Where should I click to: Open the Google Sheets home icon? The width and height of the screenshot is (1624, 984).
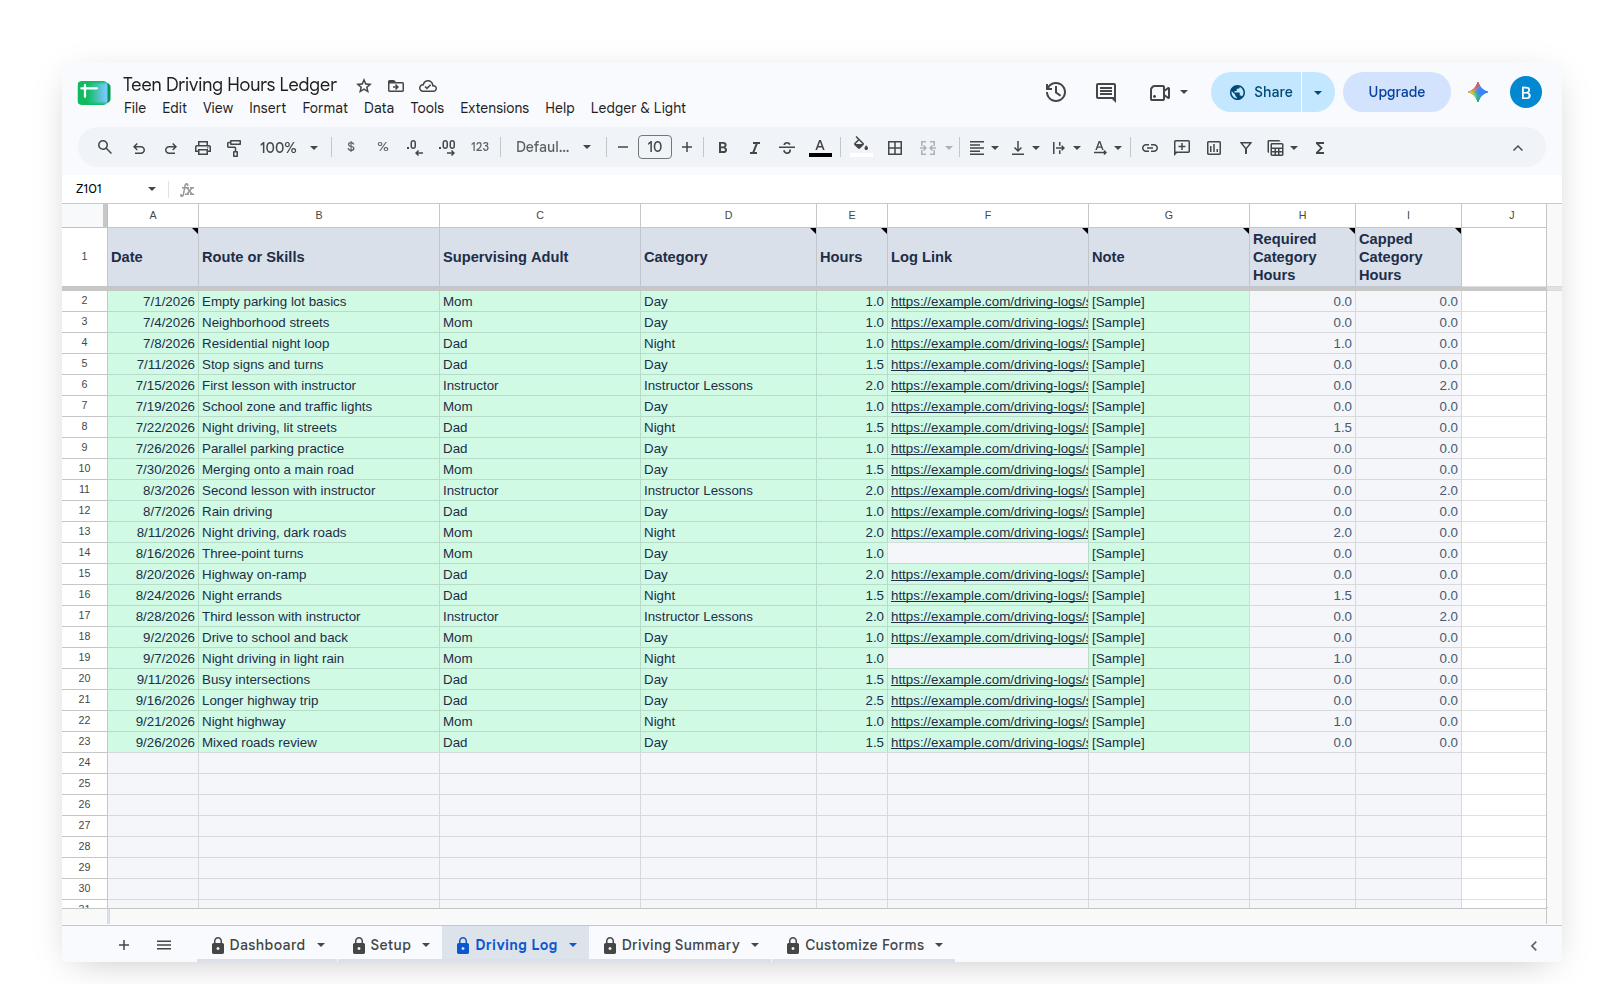pyautogui.click(x=94, y=93)
